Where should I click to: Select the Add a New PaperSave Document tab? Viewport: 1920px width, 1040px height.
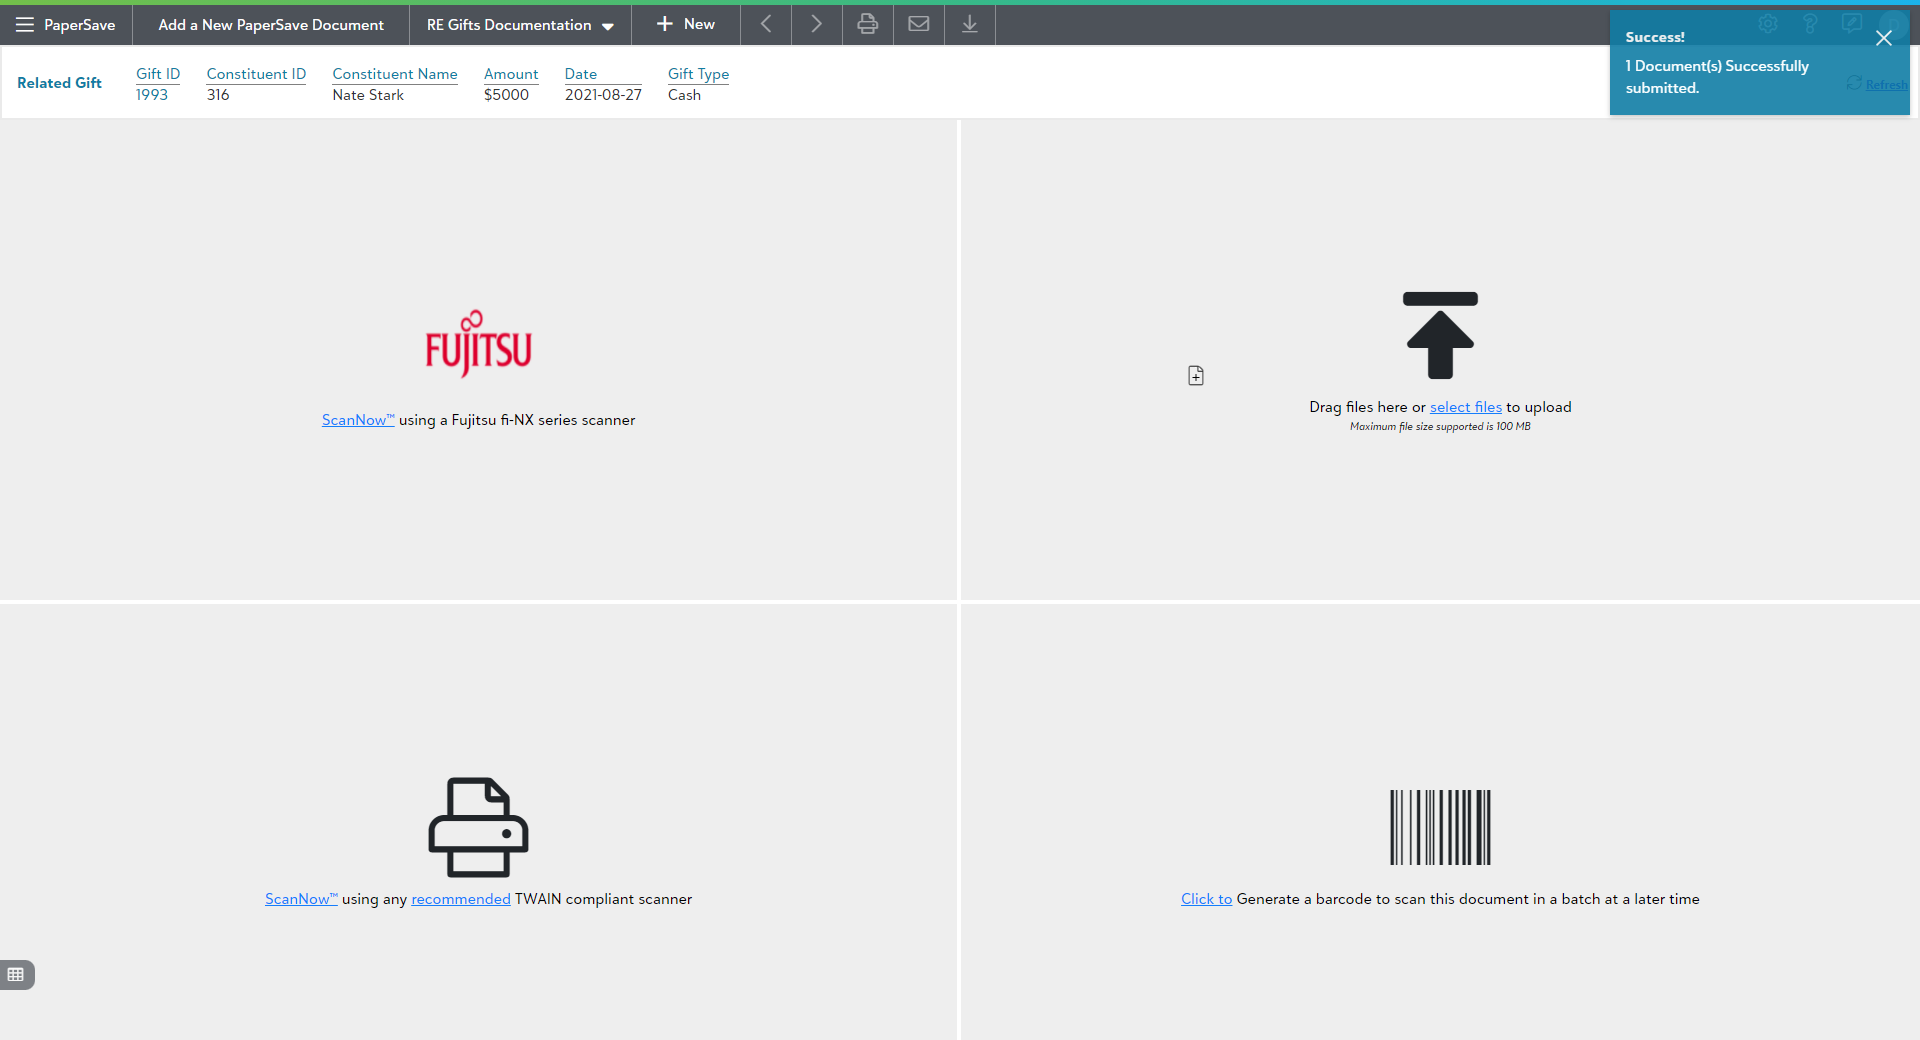click(271, 25)
